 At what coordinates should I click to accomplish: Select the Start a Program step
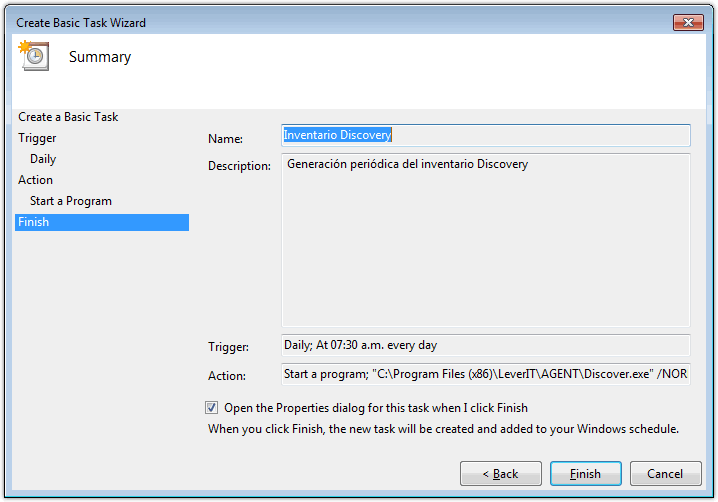click(x=71, y=201)
